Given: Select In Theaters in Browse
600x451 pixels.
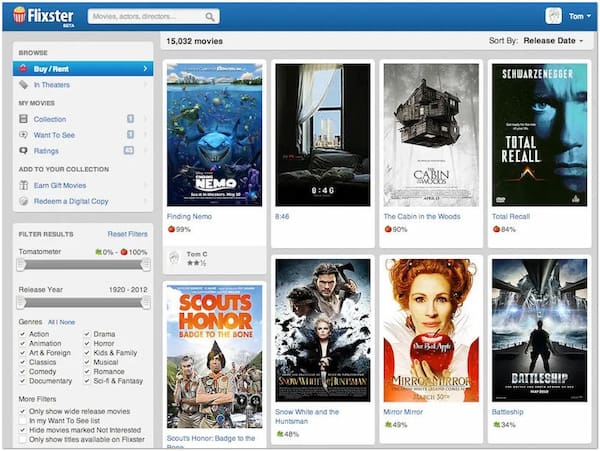Looking at the screenshot, I should tap(83, 85).
